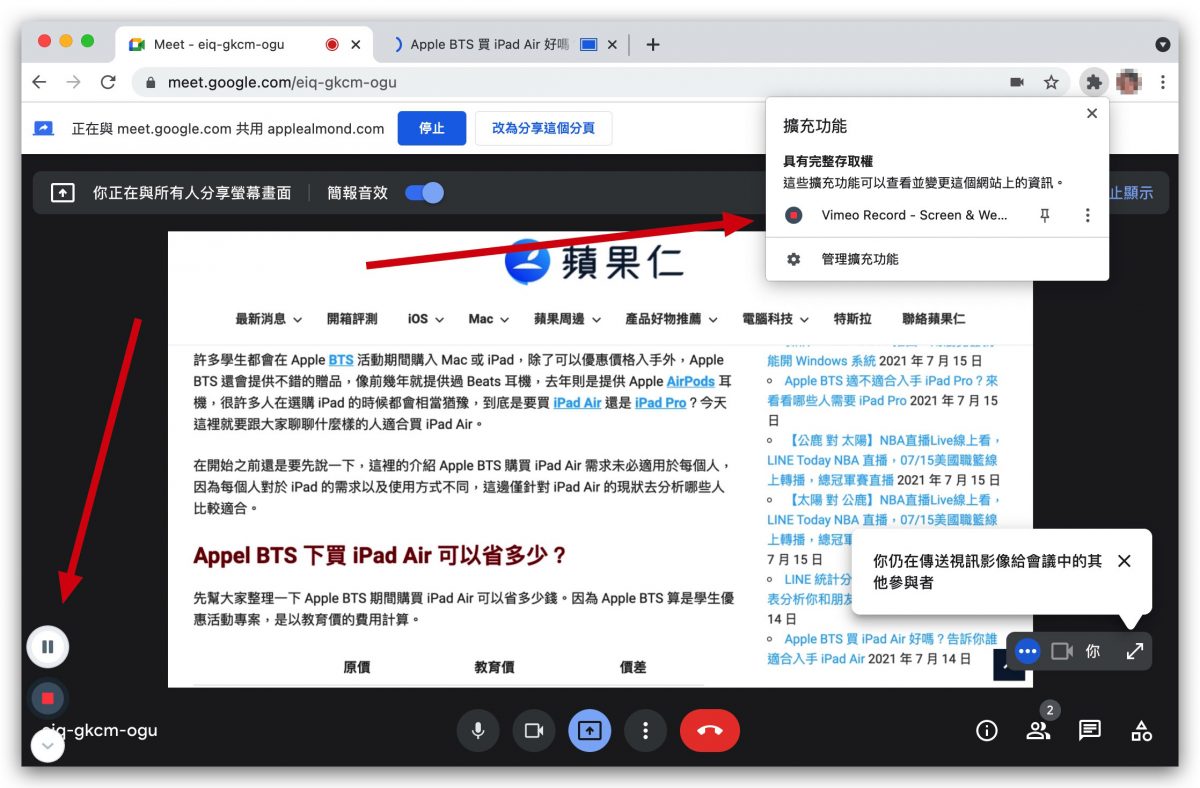Open sidebar link 【公鹿 對 太陽】NBA直播
This screenshot has height=788, width=1200.
[x=884, y=460]
